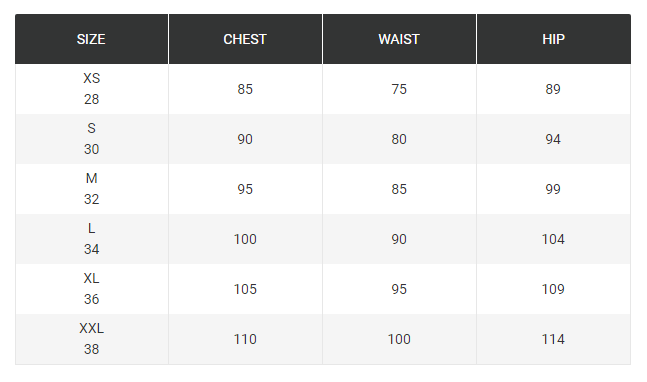Click waist value 80 in S row
Image resolution: width=647 pixels, height=382 pixels.
399,139
